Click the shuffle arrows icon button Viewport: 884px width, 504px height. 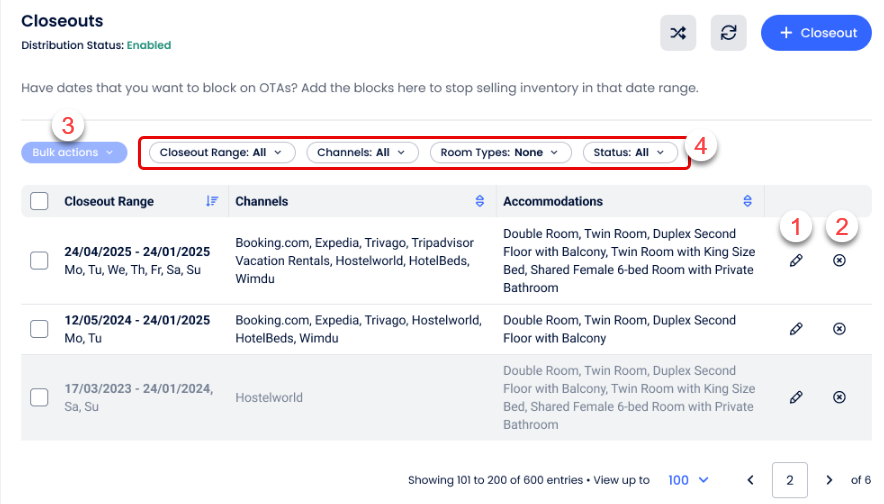pos(678,33)
